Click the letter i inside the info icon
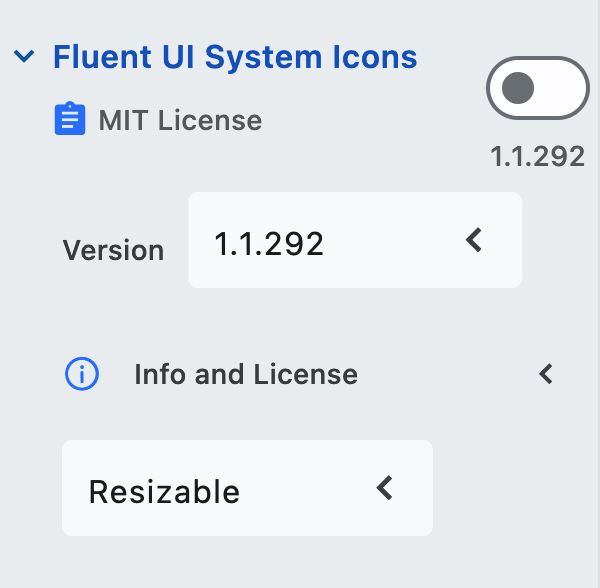Viewport: 600px width, 588px height. click(82, 374)
